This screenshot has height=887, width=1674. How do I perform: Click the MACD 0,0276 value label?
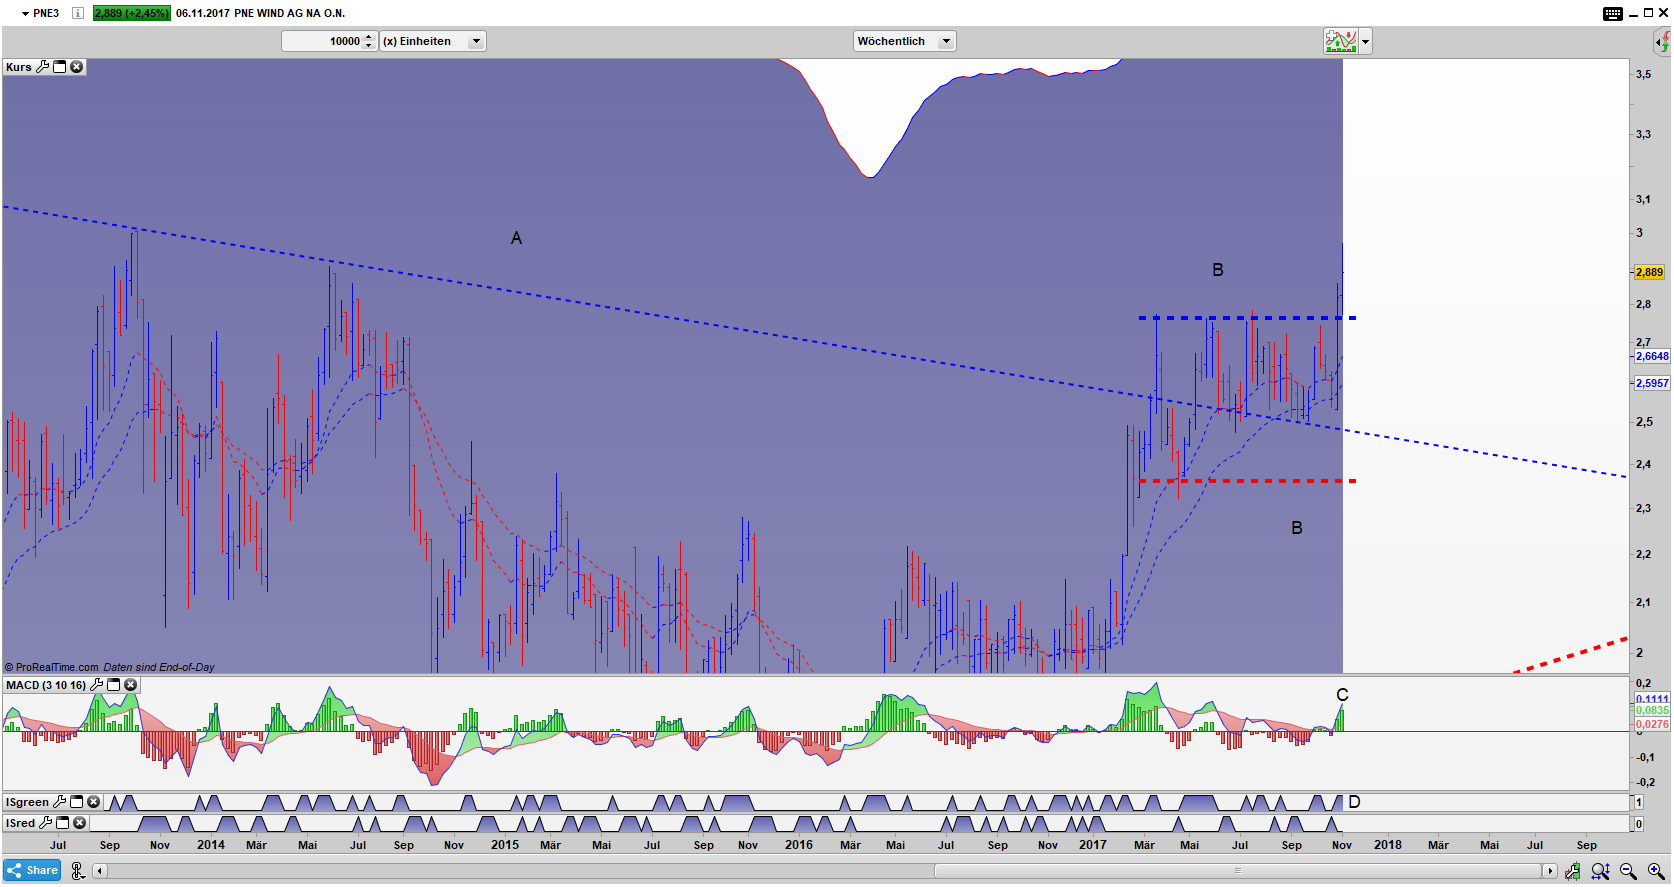point(1652,724)
